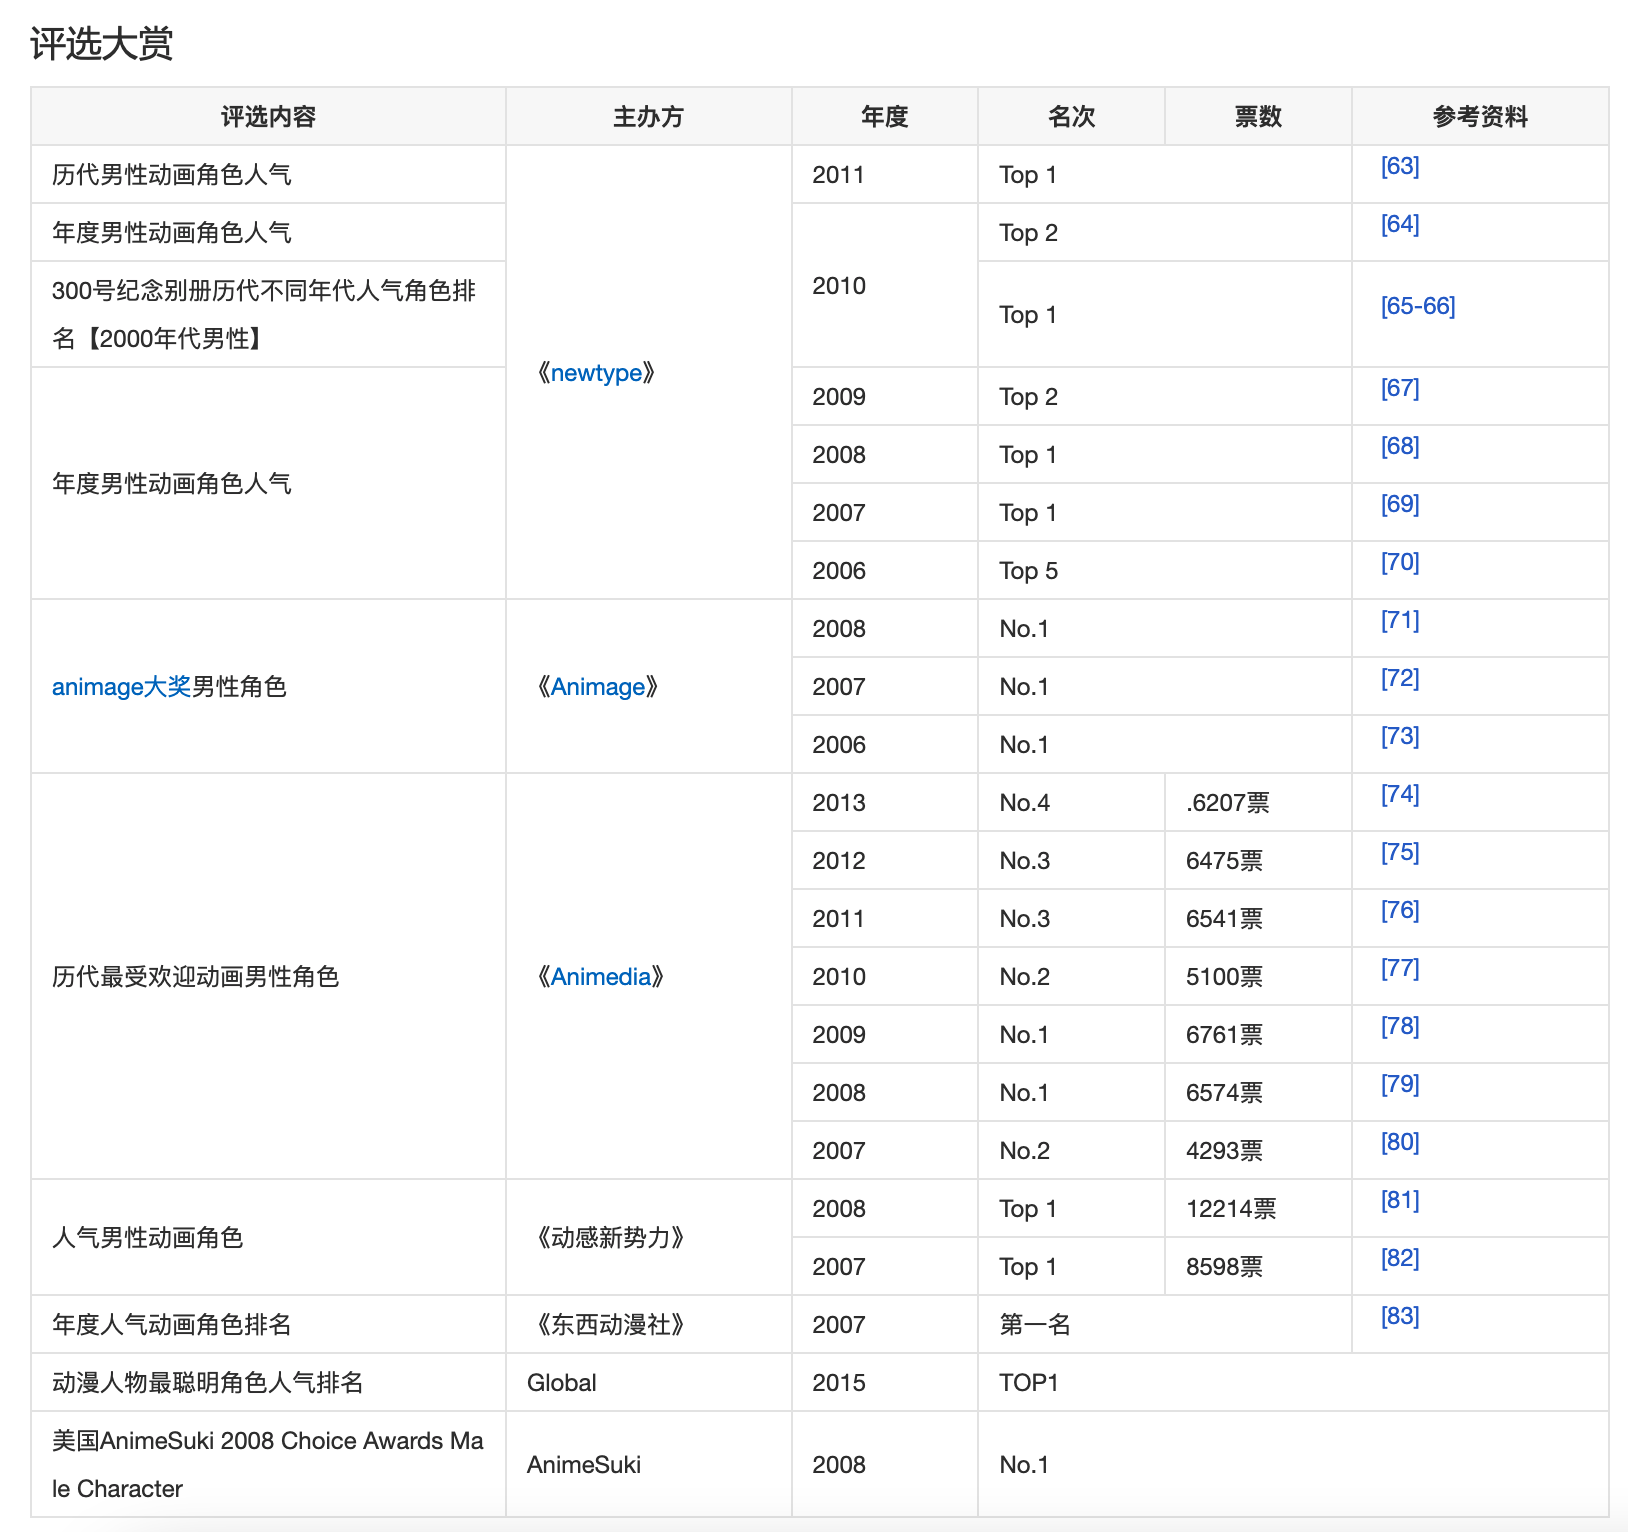The image size is (1628, 1532).
Task: Open the Animedia magazine link
Action: click(x=600, y=976)
